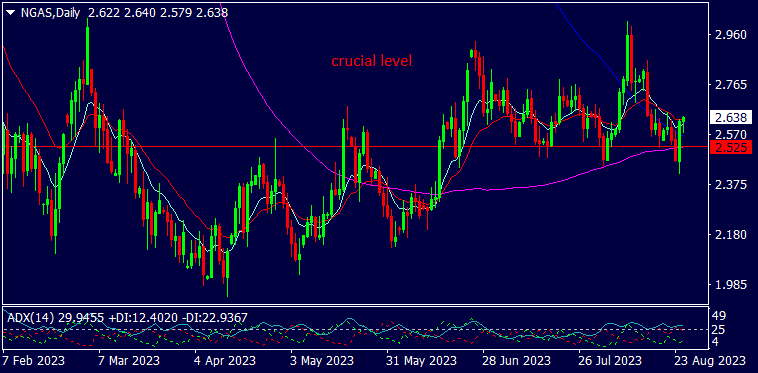Click the 7 Feb 2023 date label
This screenshot has width=758, height=373.
pyautogui.click(x=33, y=360)
